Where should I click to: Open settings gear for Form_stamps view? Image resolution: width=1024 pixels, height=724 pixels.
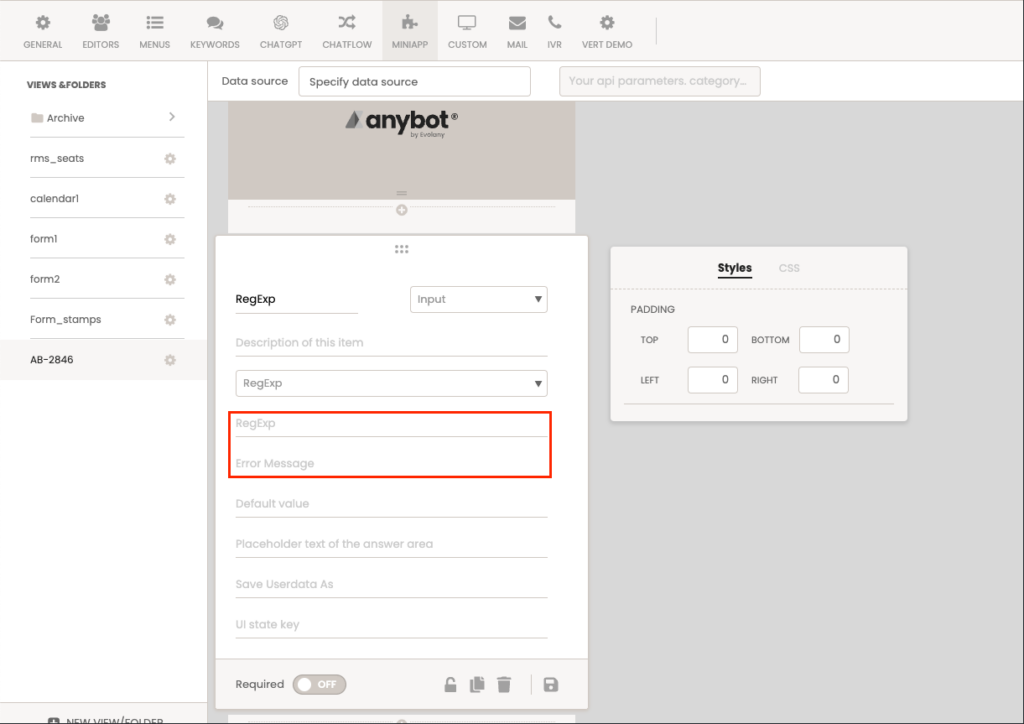point(170,320)
